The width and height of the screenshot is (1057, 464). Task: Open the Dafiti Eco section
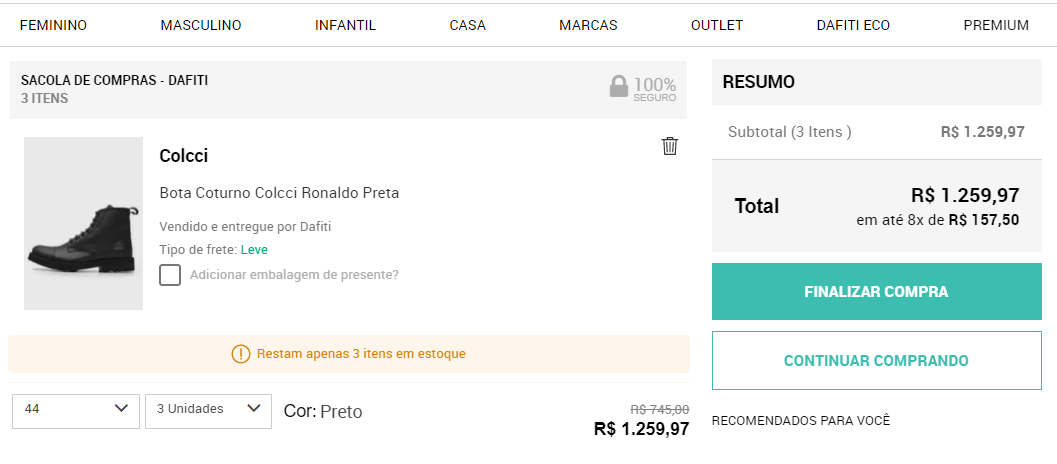pyautogui.click(x=853, y=25)
